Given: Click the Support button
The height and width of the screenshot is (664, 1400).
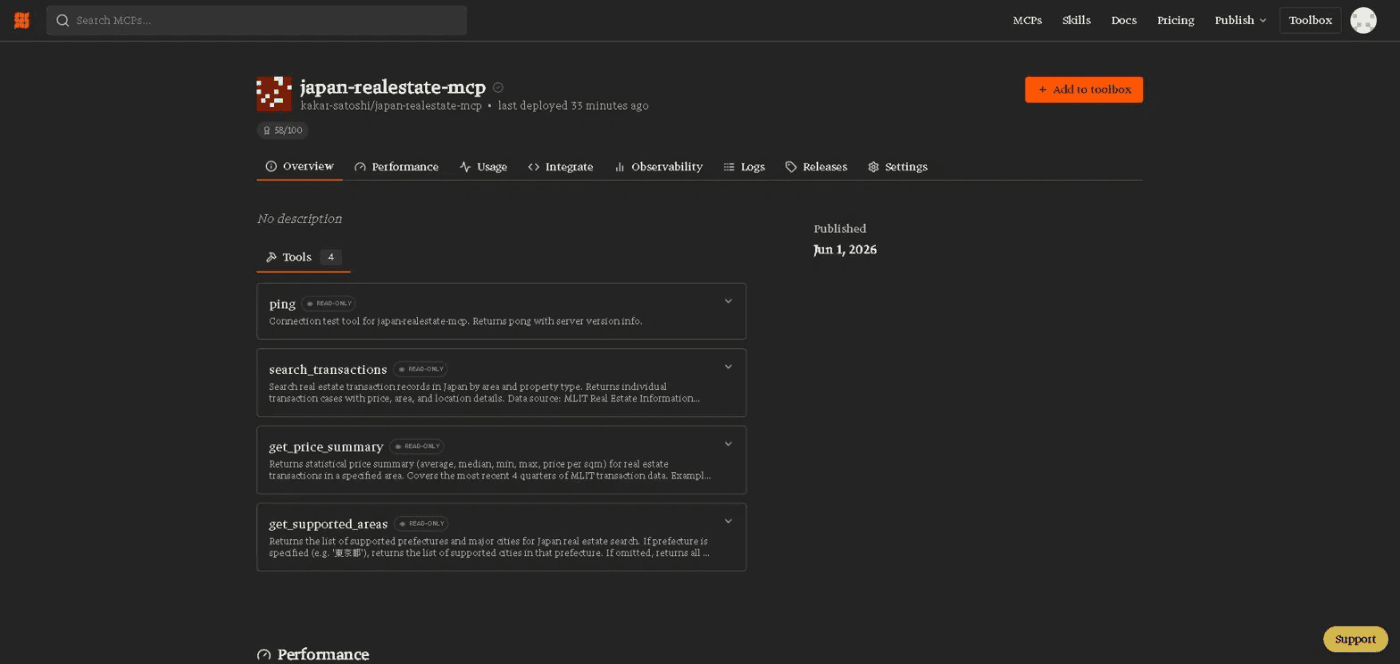Looking at the screenshot, I should click(x=1355, y=639).
